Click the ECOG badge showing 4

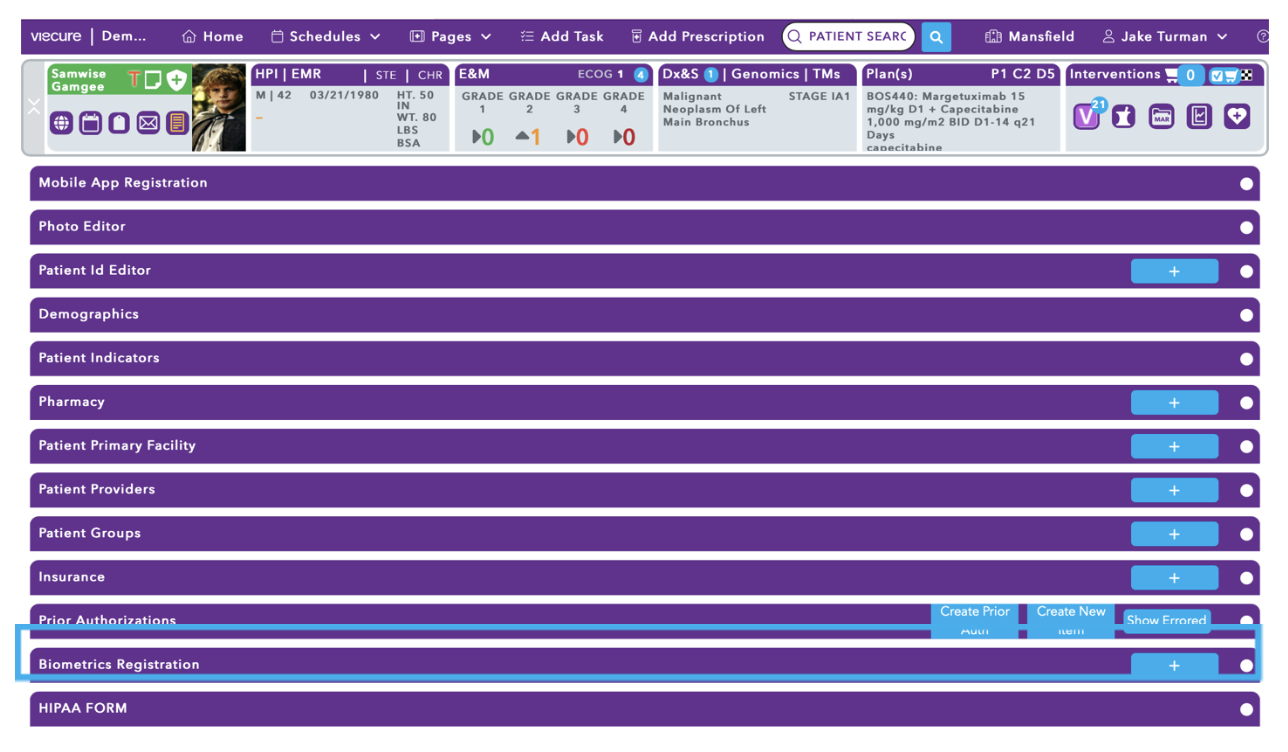click(x=641, y=75)
